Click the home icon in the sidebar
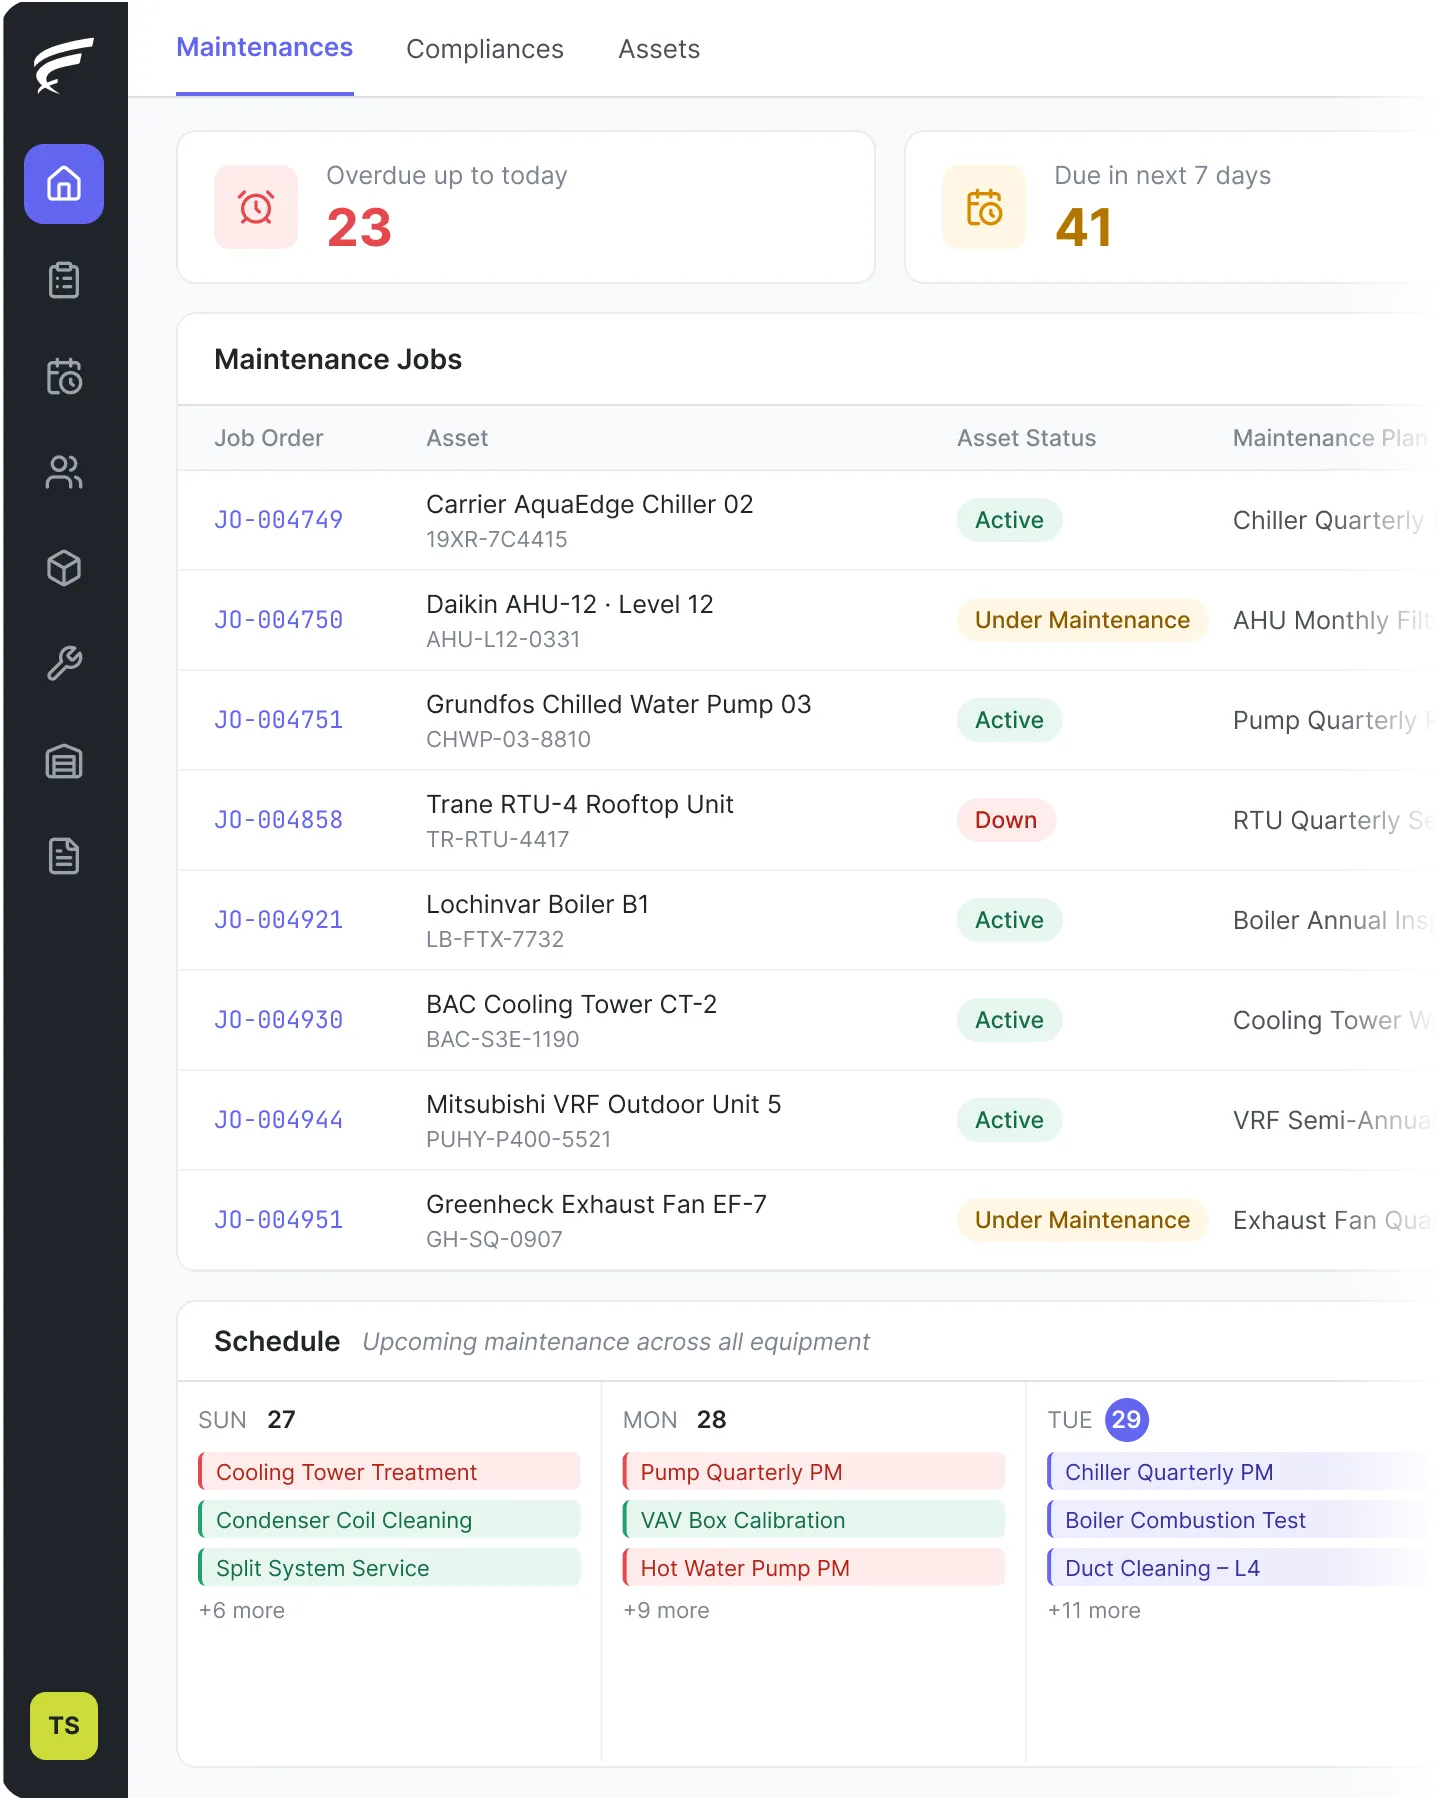 tap(64, 184)
